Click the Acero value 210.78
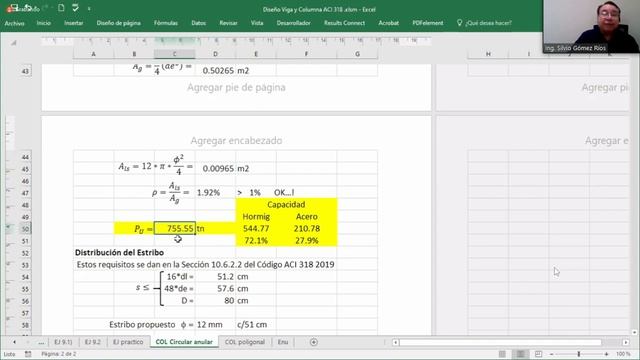Image resolution: width=640 pixels, height=360 pixels. (307, 229)
